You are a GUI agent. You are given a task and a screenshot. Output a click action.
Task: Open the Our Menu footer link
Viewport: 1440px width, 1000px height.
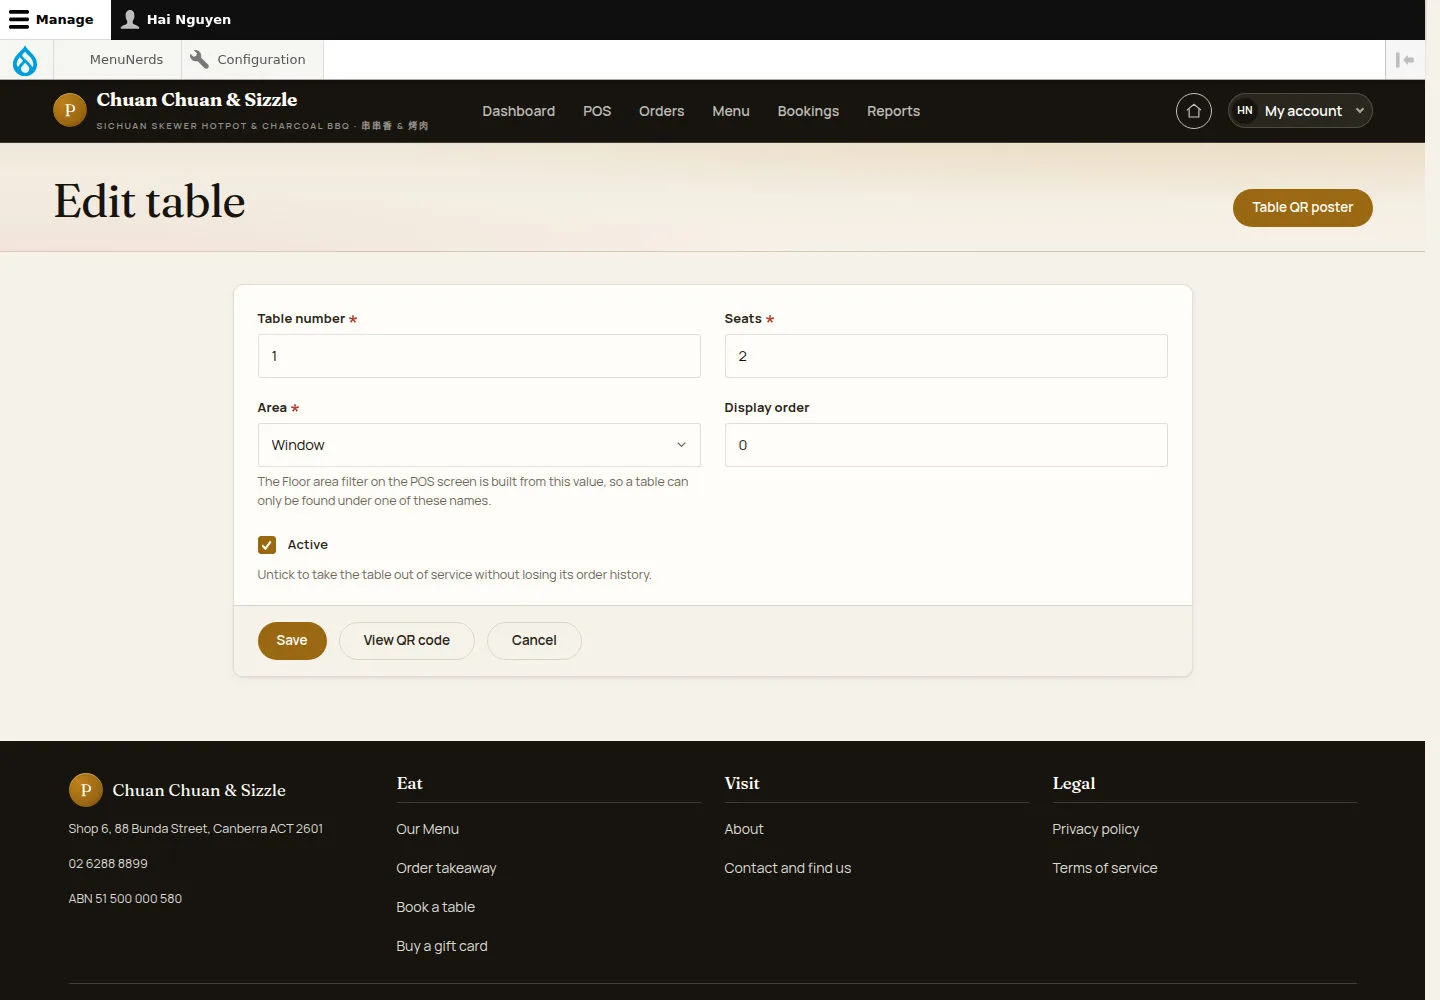pyautogui.click(x=428, y=829)
